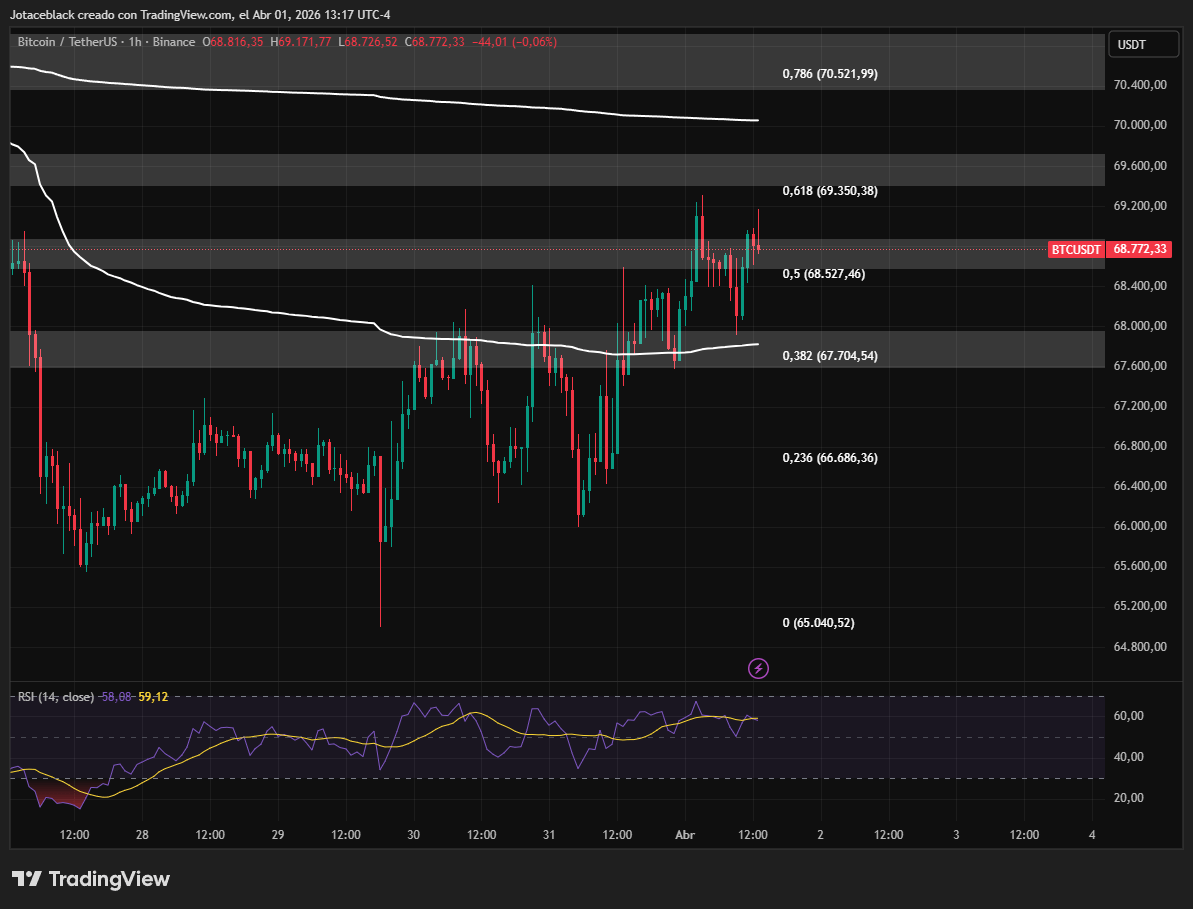Click the red BTCUSDT price label
Image resolution: width=1193 pixels, height=909 pixels.
[x=1076, y=249]
